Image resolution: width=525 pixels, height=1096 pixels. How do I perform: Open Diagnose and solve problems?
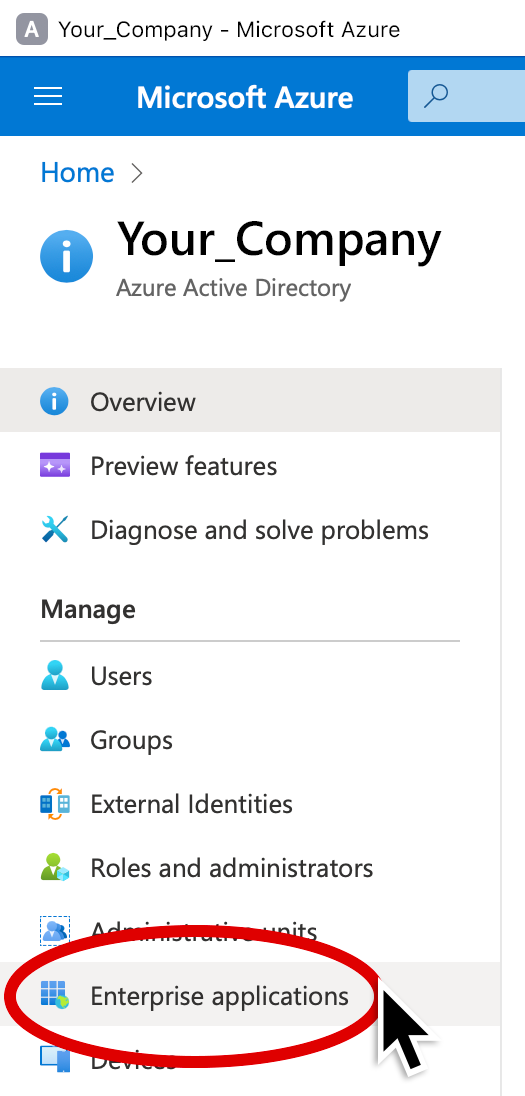[250, 530]
